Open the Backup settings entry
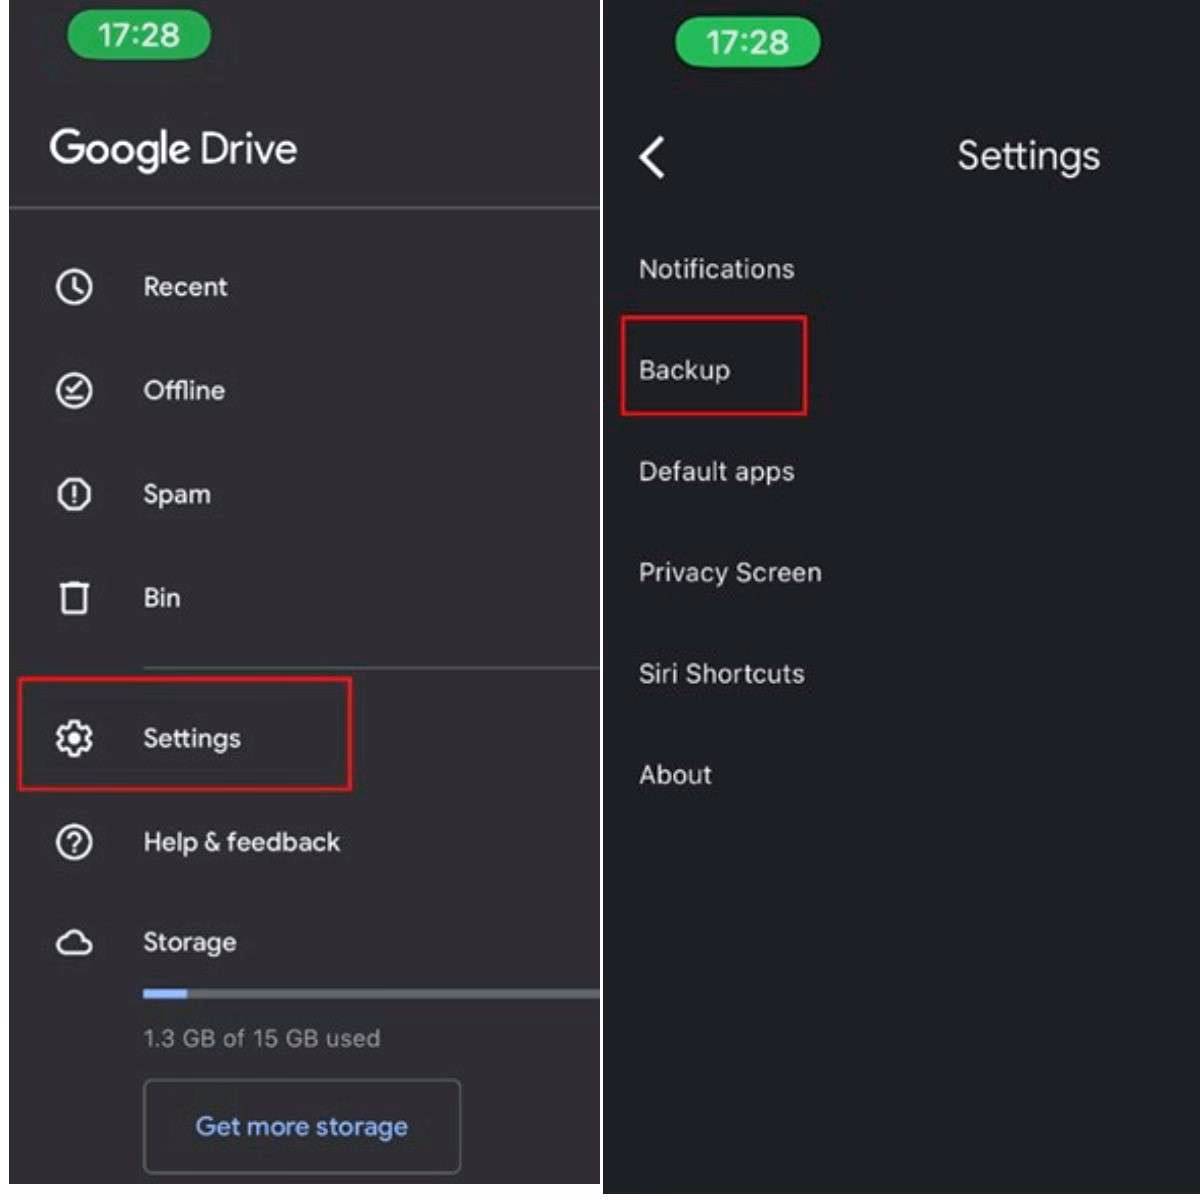The width and height of the screenshot is (1200, 1200). 684,369
